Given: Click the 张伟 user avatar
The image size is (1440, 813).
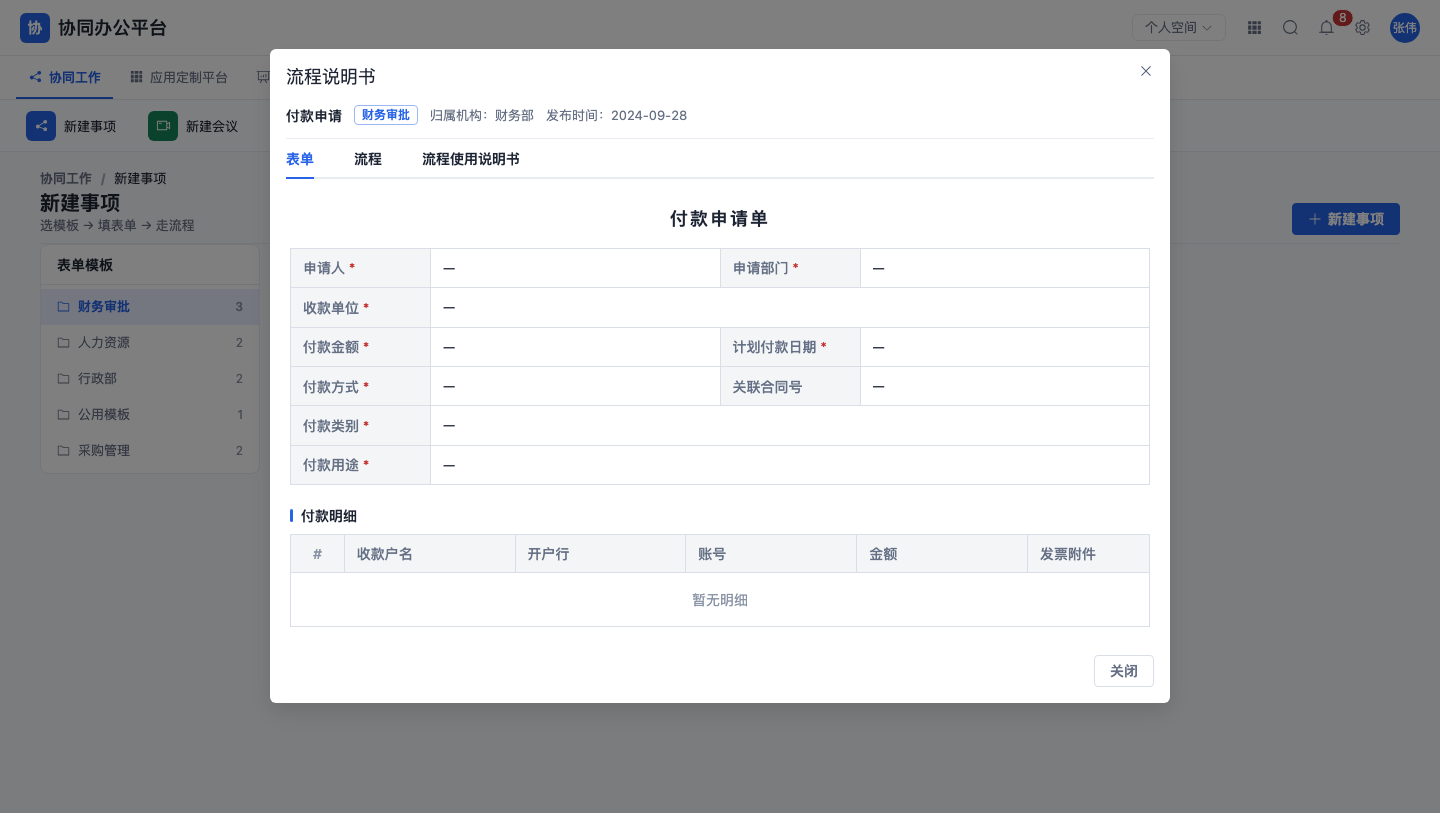Looking at the screenshot, I should point(1405,28).
